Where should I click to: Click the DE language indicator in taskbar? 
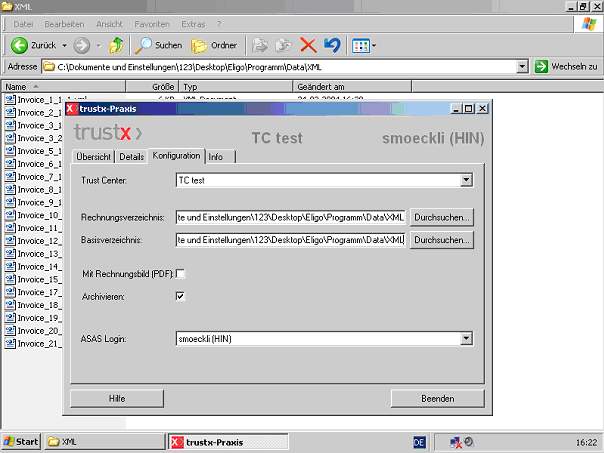pyautogui.click(x=420, y=441)
